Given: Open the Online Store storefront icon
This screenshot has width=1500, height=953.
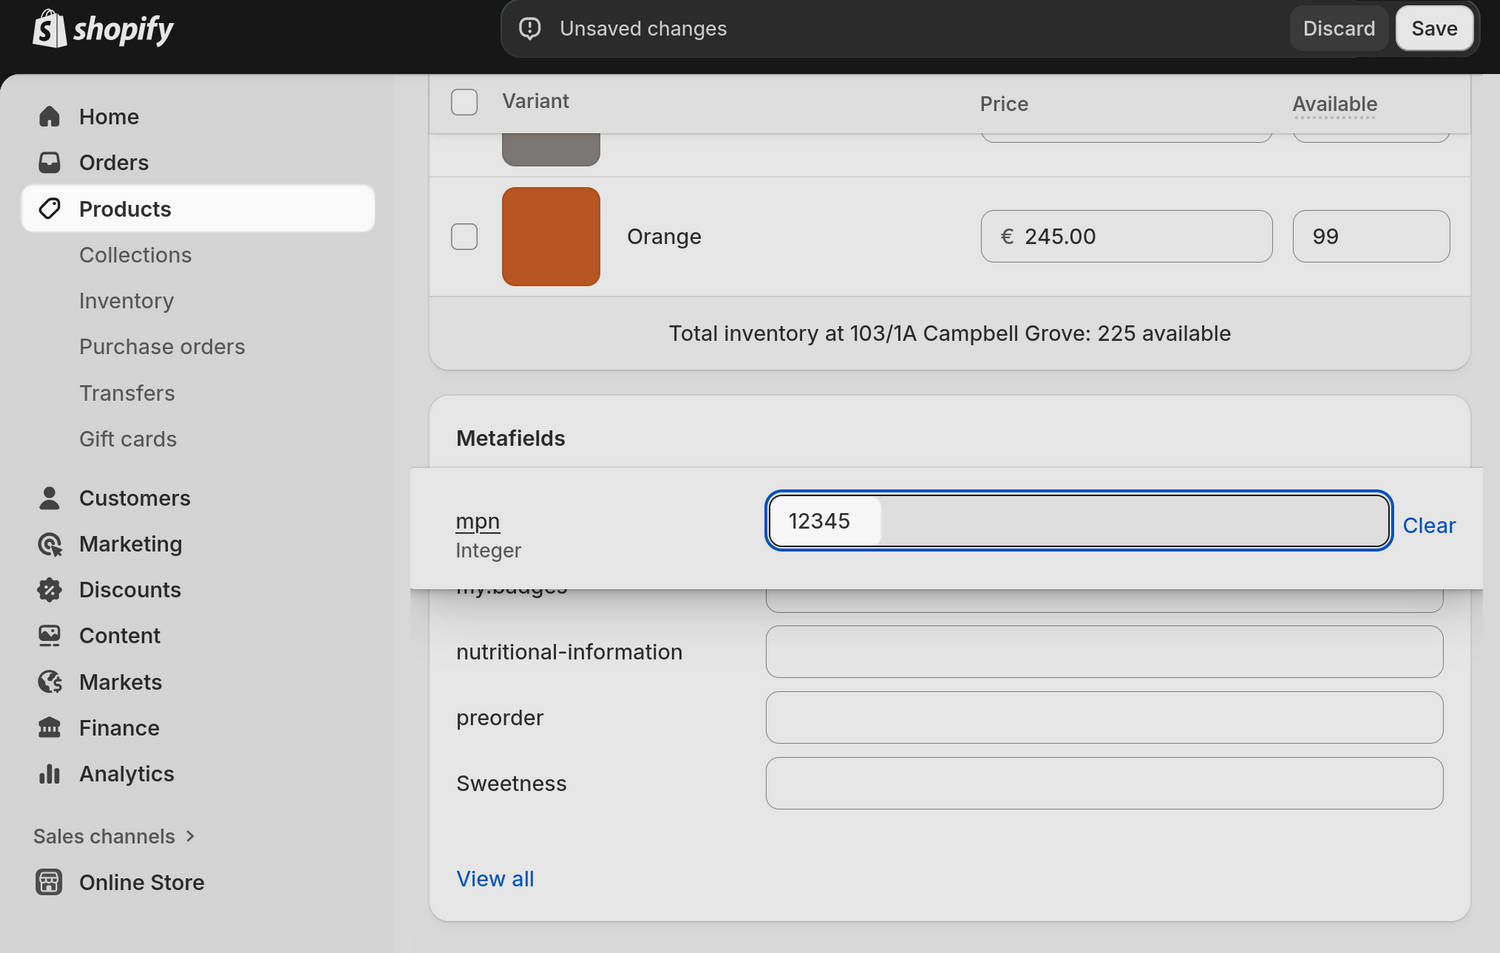Looking at the screenshot, I should (x=49, y=882).
